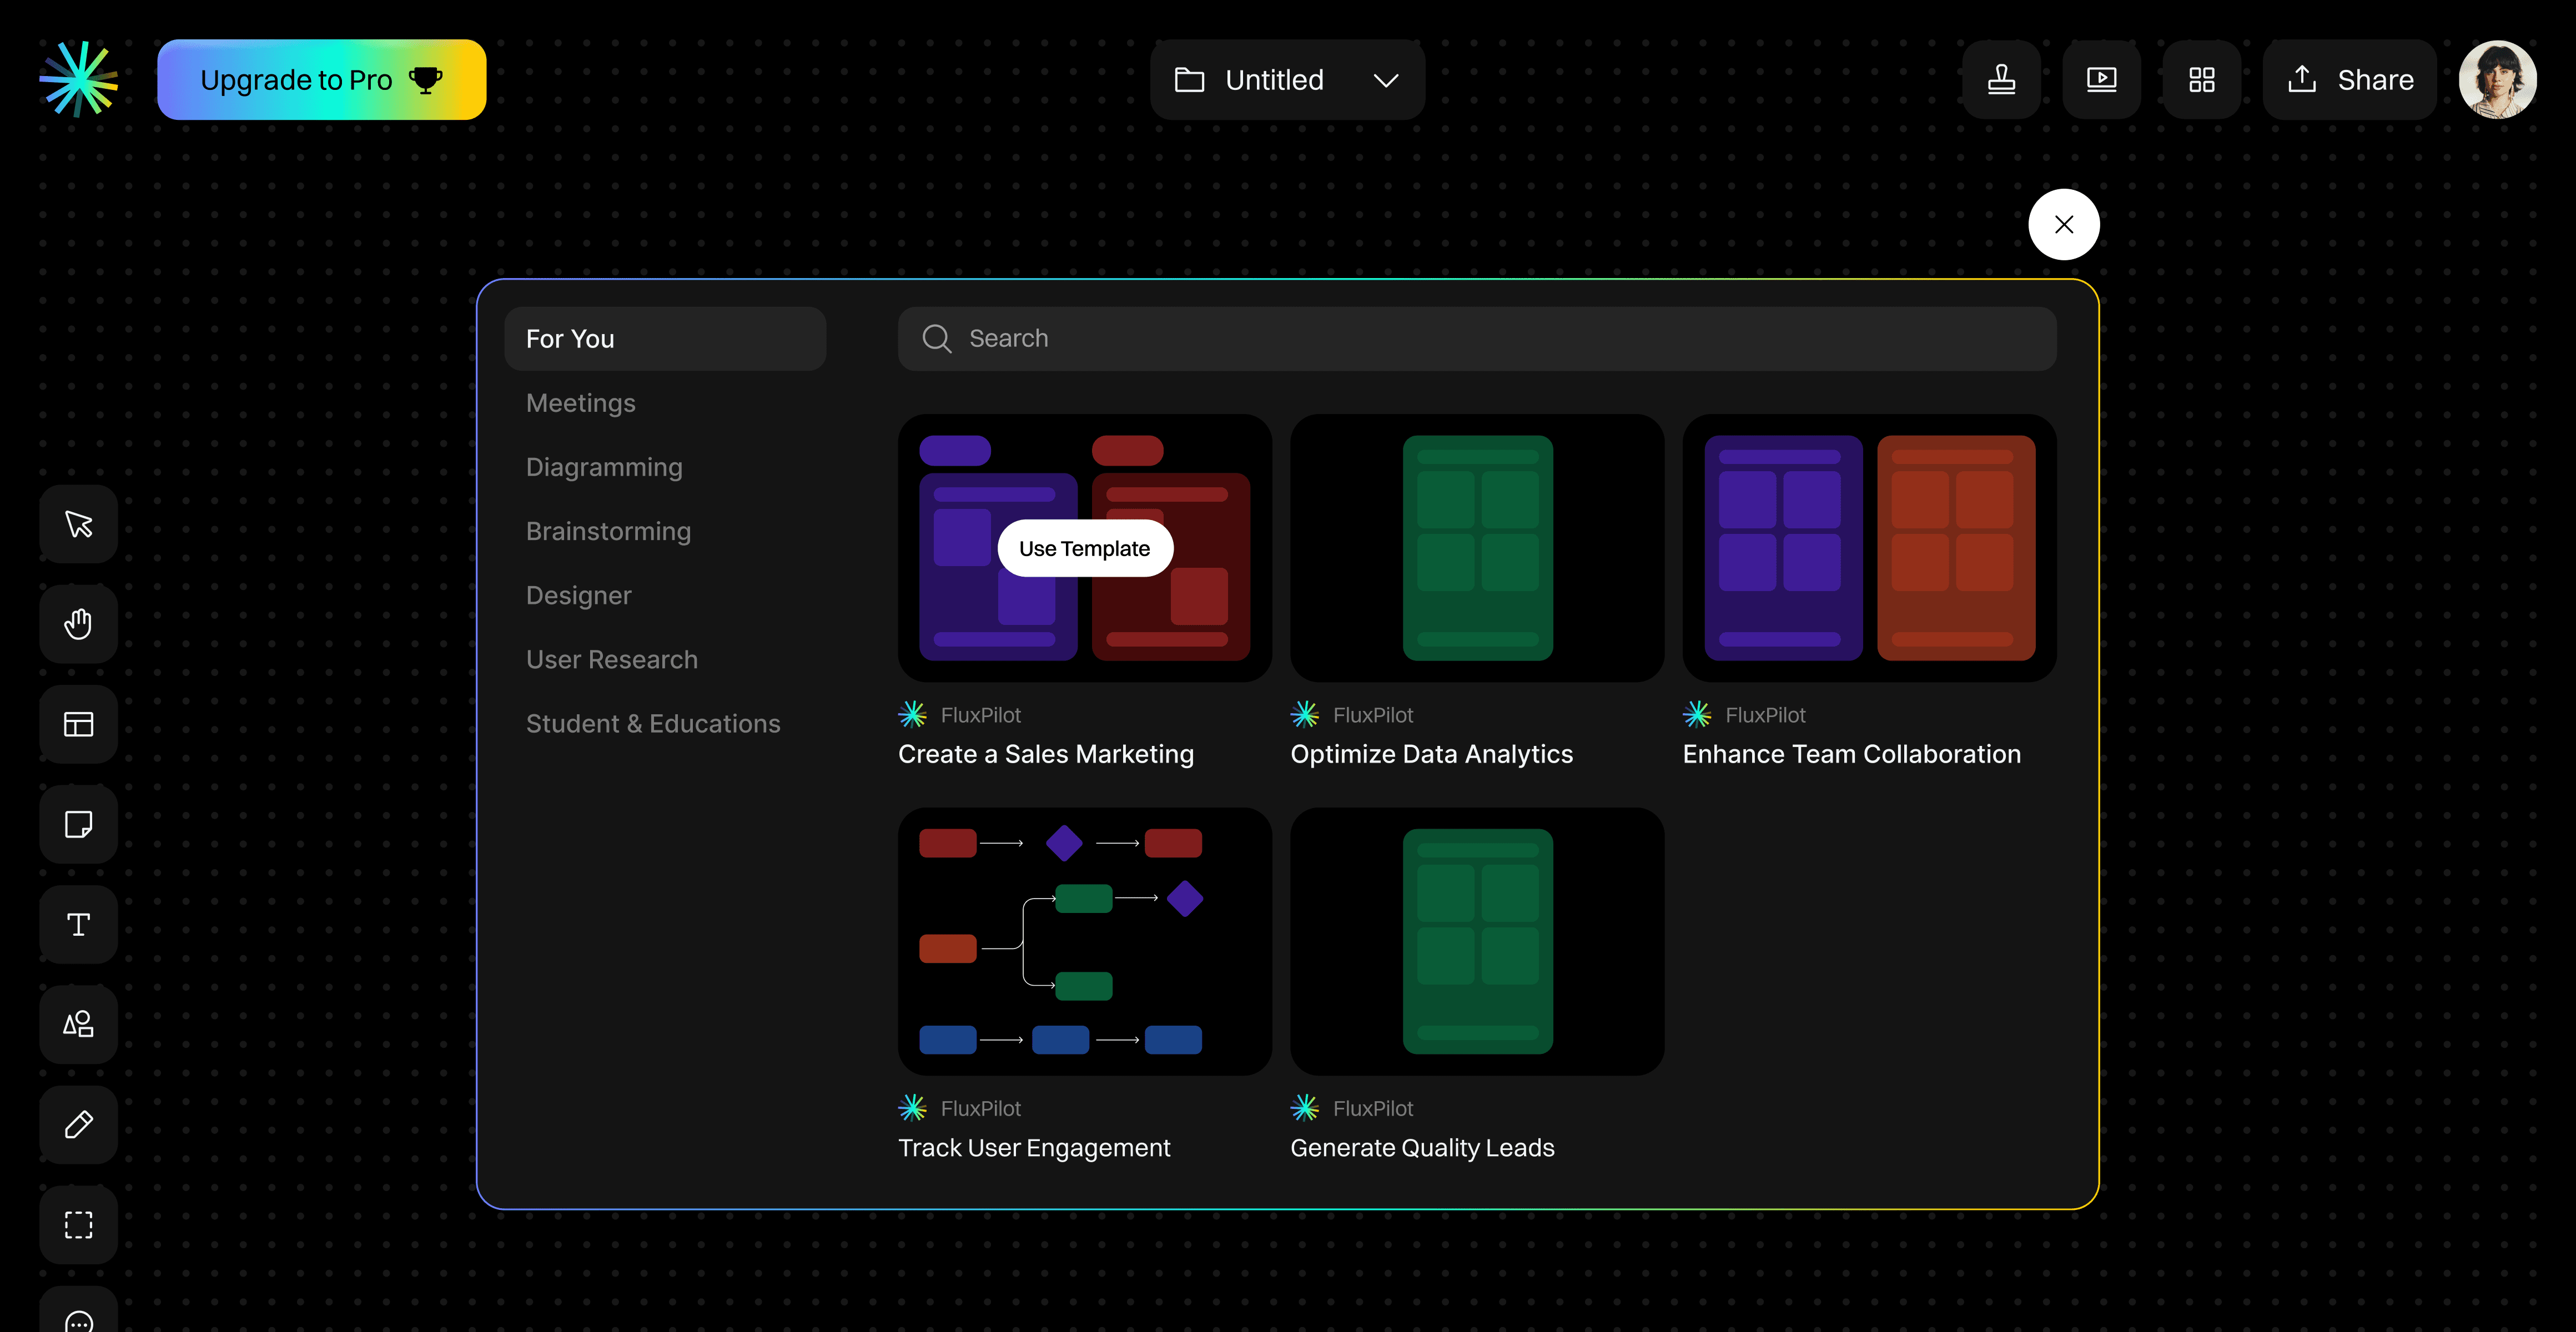Focus the template Search field
The image size is (2576, 1332).
click(x=1476, y=339)
